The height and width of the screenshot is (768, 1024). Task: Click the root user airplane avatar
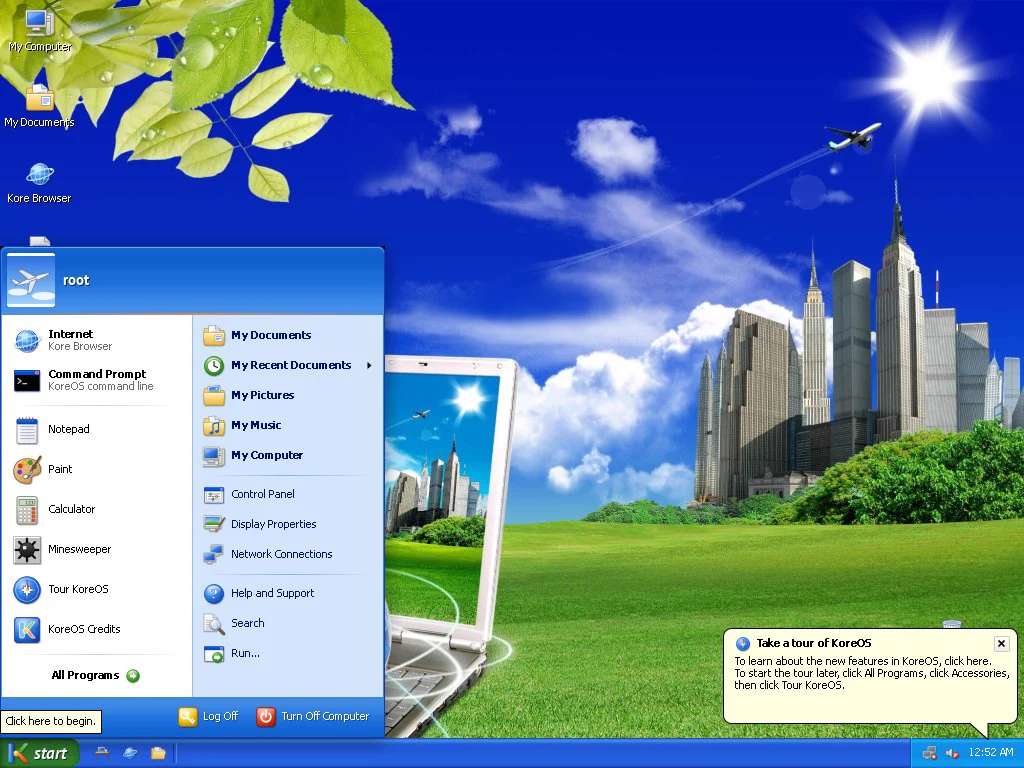click(31, 281)
